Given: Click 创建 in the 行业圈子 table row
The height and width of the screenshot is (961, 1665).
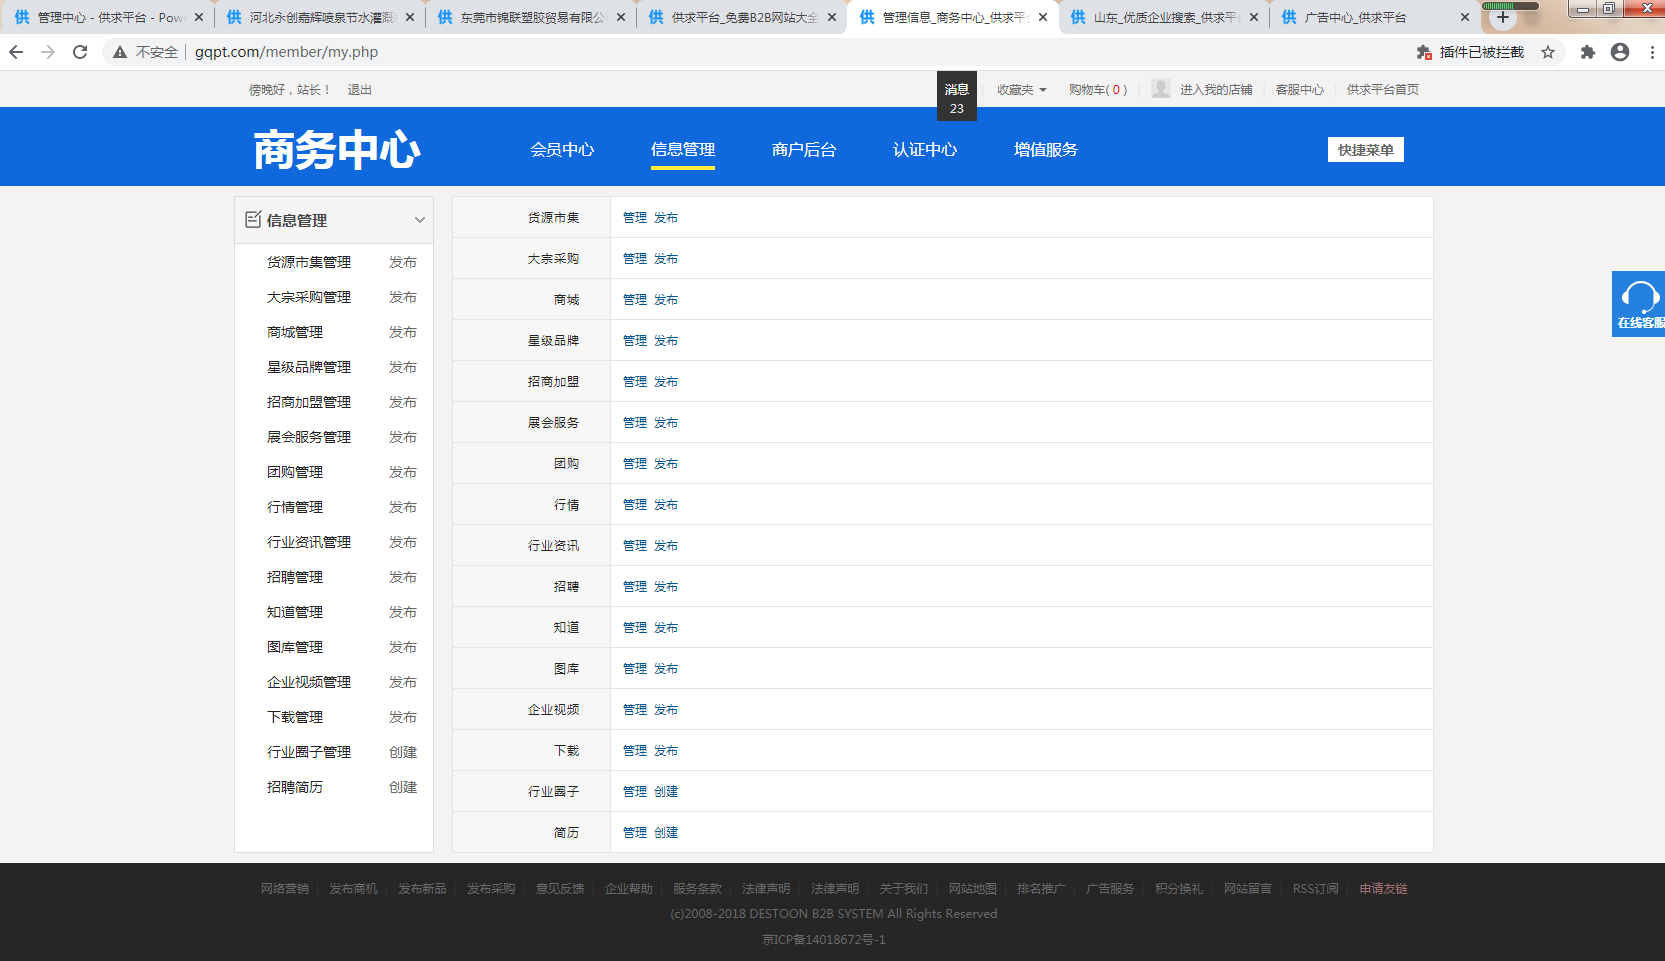Looking at the screenshot, I should (666, 791).
